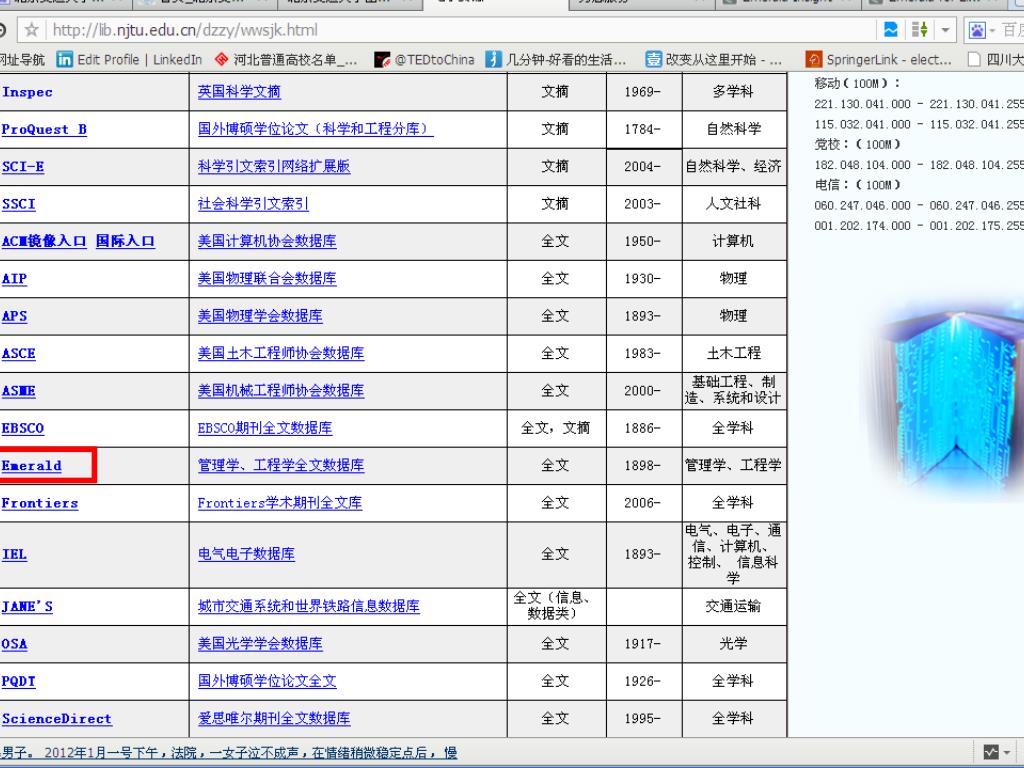Click the blue icon right of the address field

[891, 29]
